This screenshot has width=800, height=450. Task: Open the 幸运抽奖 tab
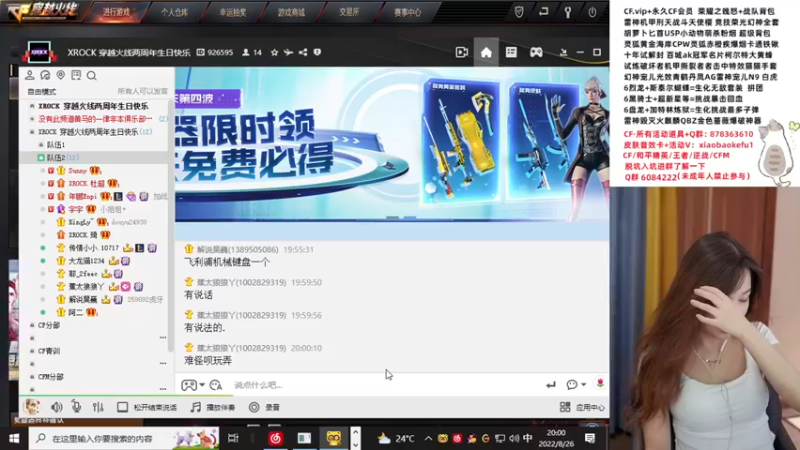[x=233, y=12]
